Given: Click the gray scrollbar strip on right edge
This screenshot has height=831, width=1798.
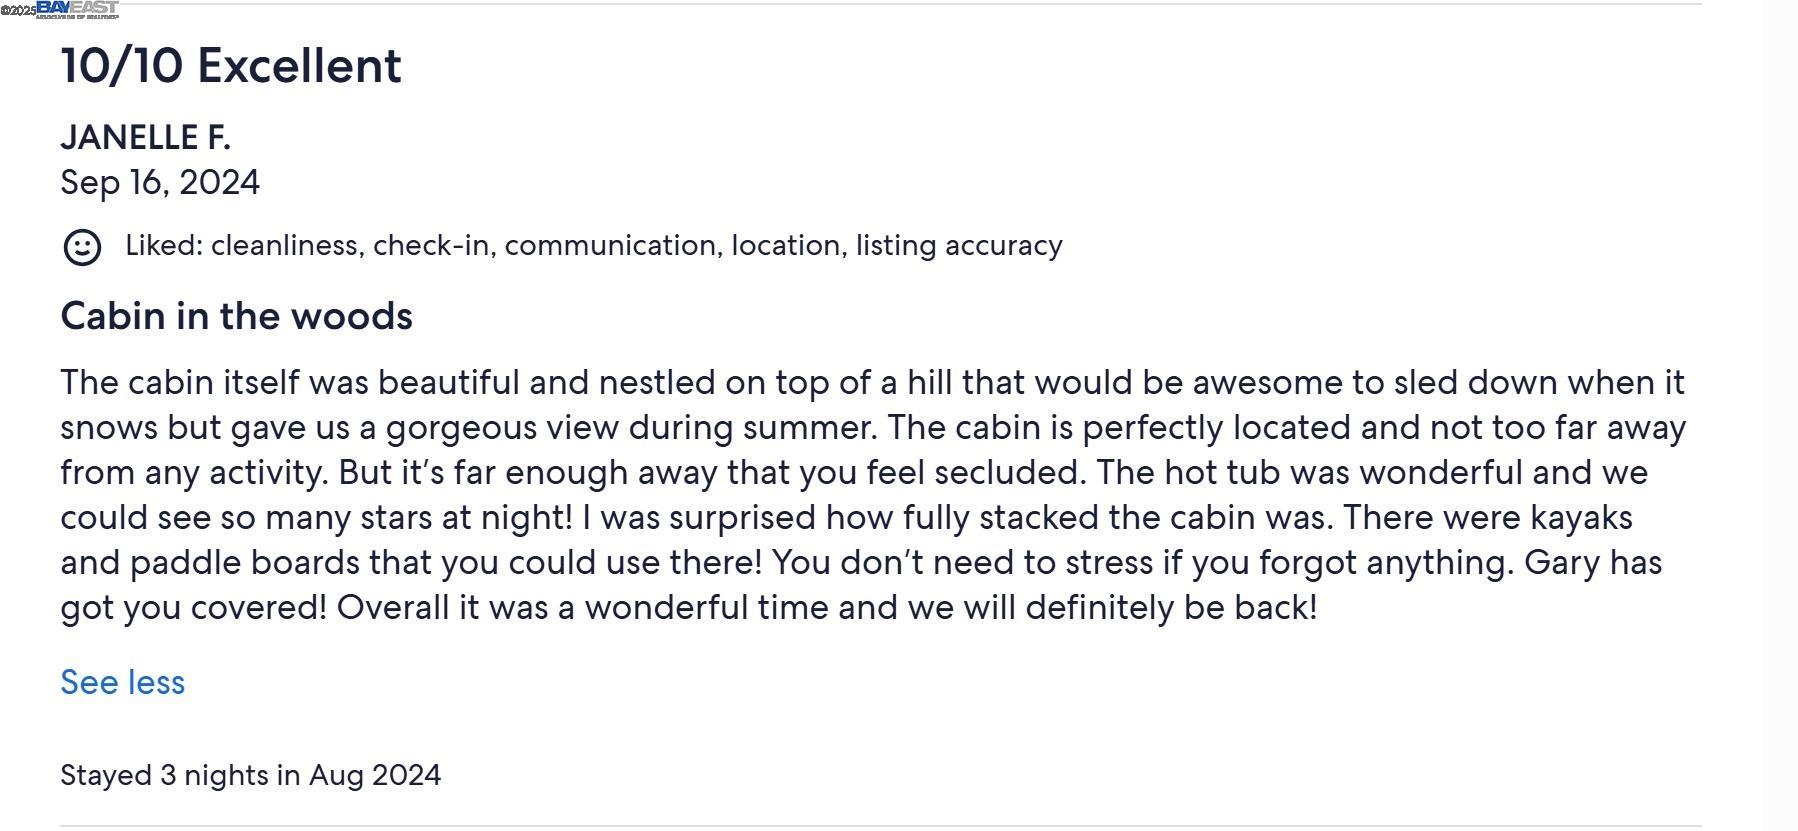Looking at the screenshot, I should (x=1779, y=415).
